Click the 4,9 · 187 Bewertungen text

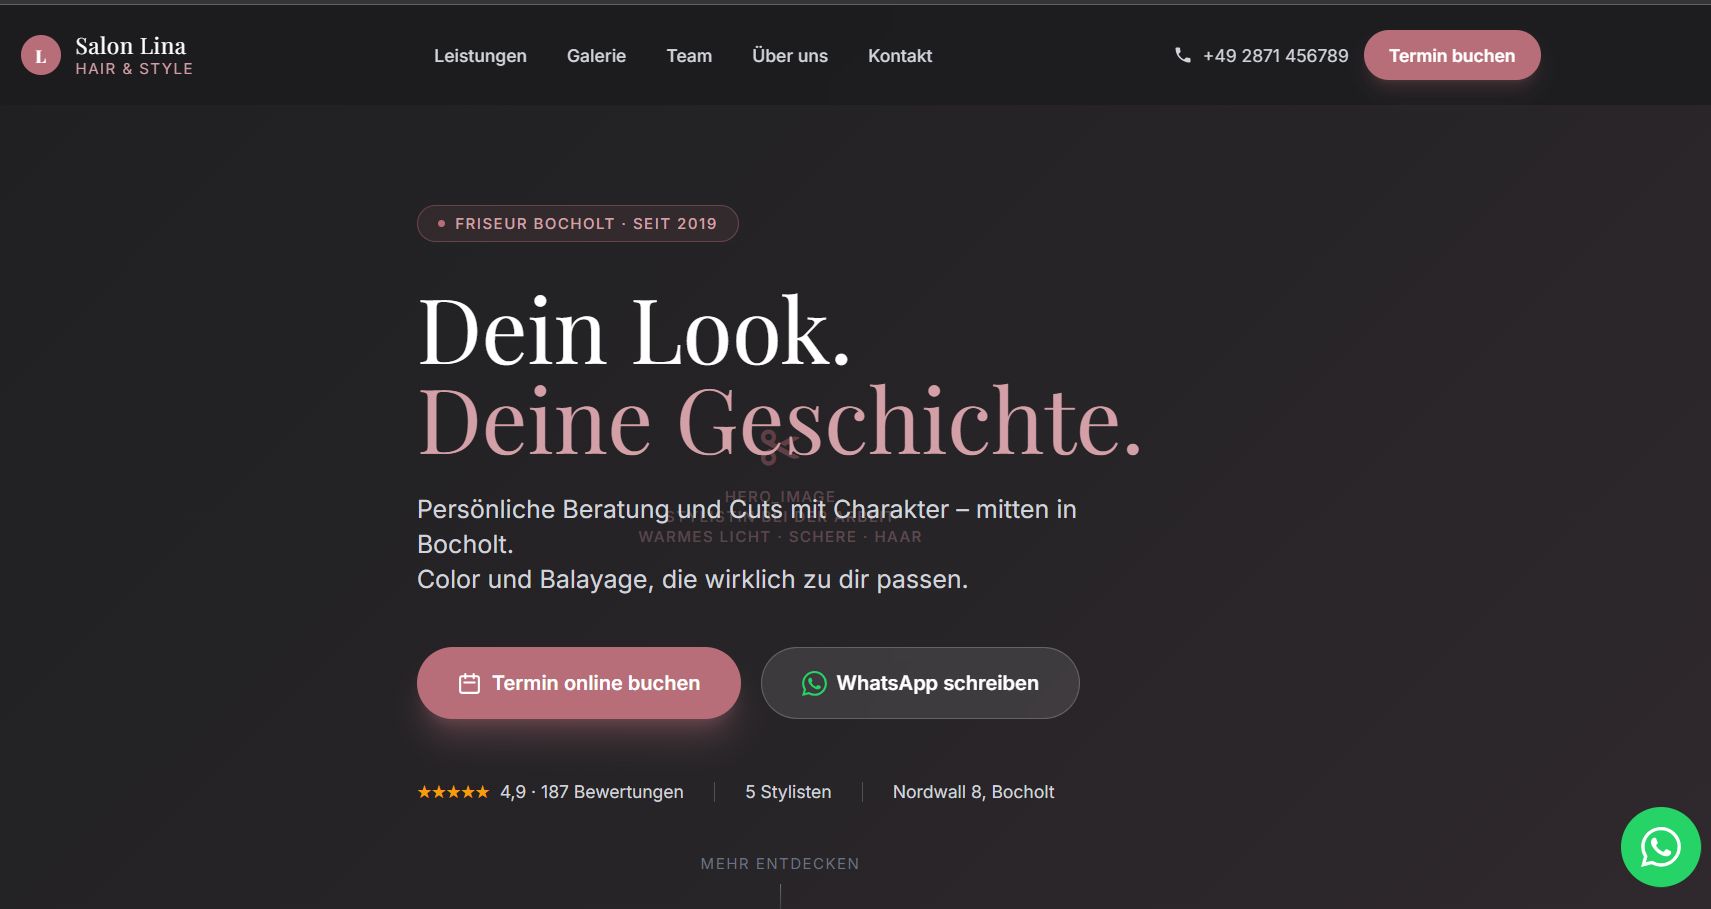click(x=592, y=792)
